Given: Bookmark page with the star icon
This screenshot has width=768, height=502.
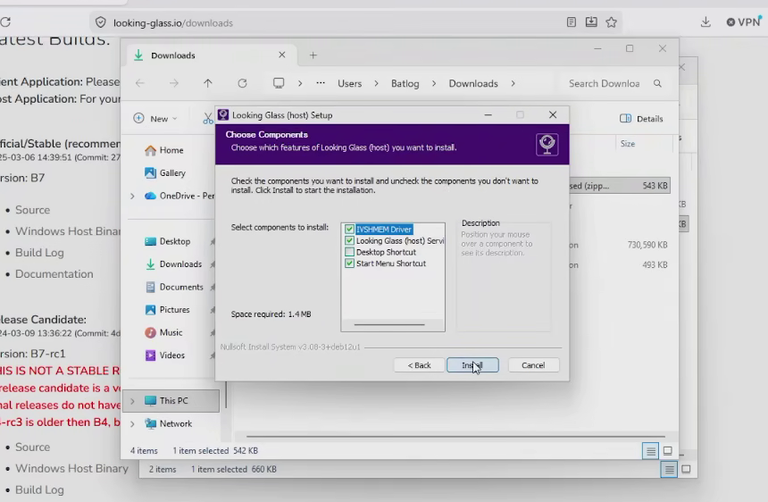Looking at the screenshot, I should (x=611, y=22).
